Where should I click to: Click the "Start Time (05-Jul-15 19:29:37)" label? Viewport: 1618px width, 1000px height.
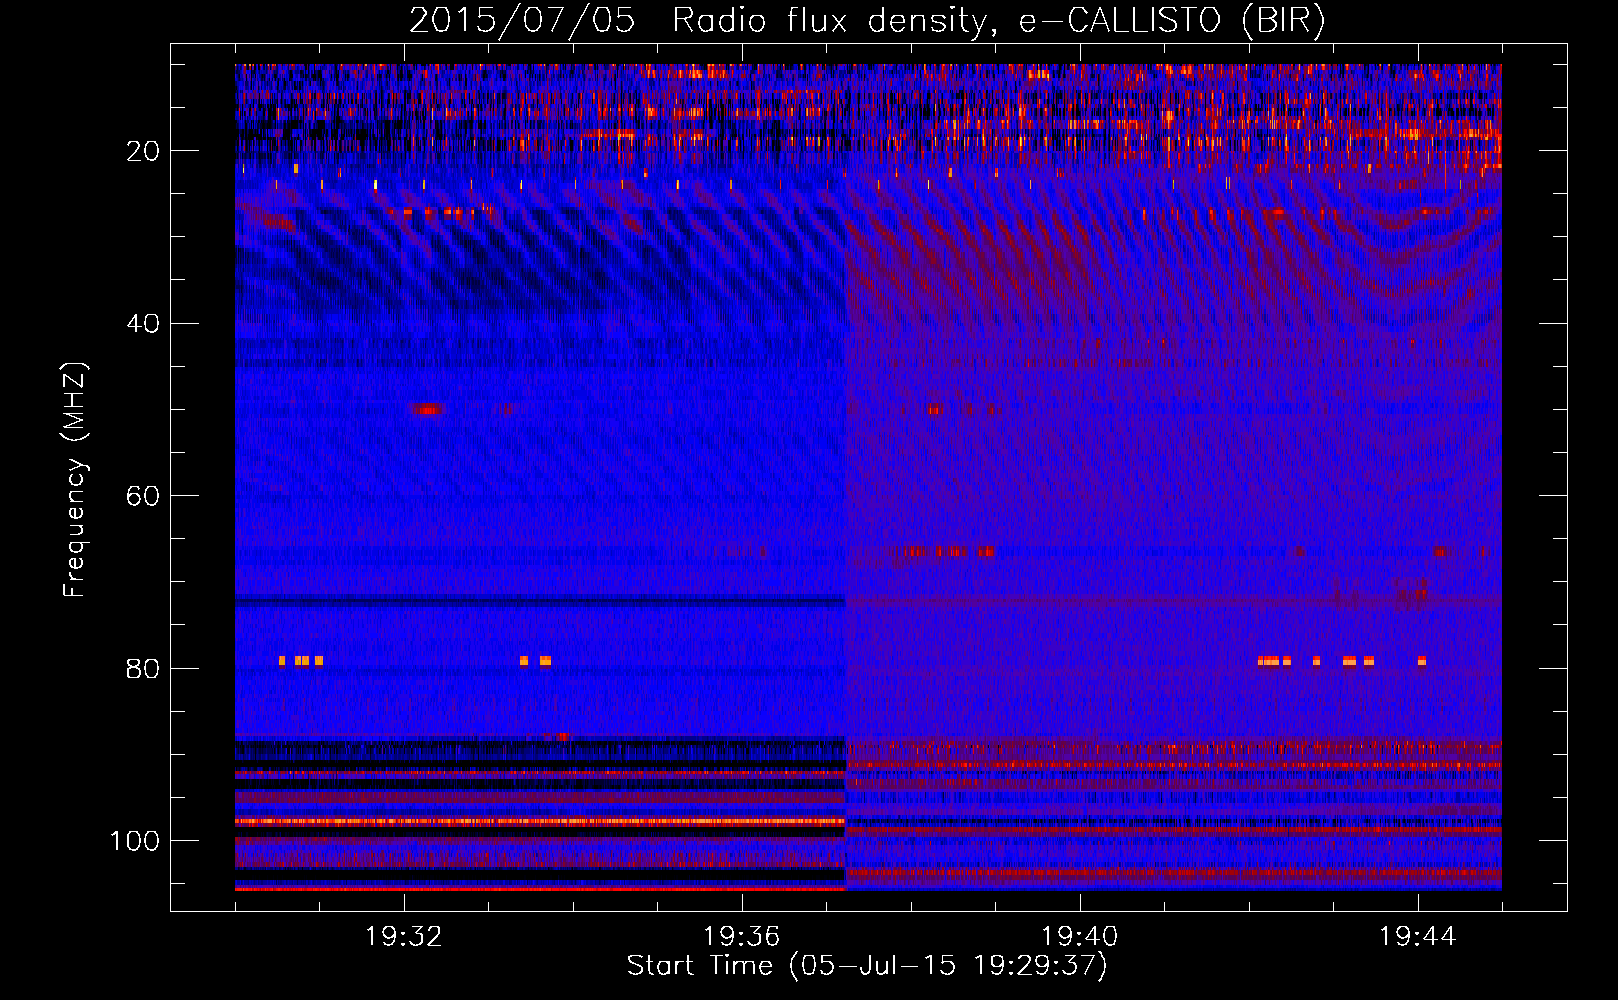pyautogui.click(x=867, y=966)
